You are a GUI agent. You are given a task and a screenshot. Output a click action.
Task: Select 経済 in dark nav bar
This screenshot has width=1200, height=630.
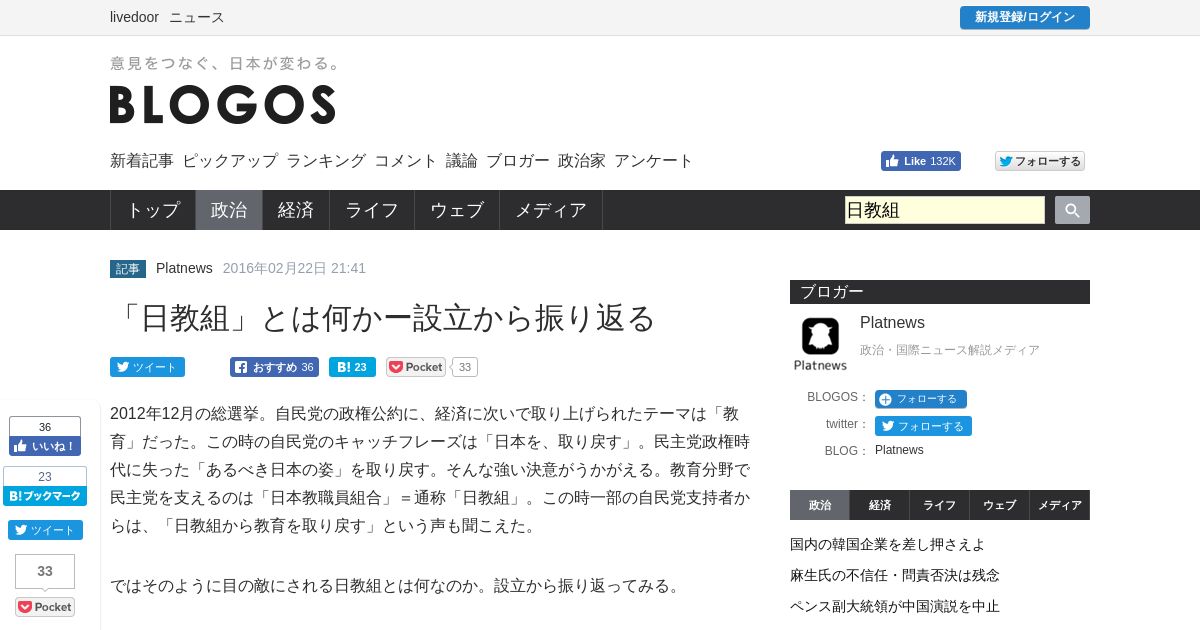click(296, 210)
